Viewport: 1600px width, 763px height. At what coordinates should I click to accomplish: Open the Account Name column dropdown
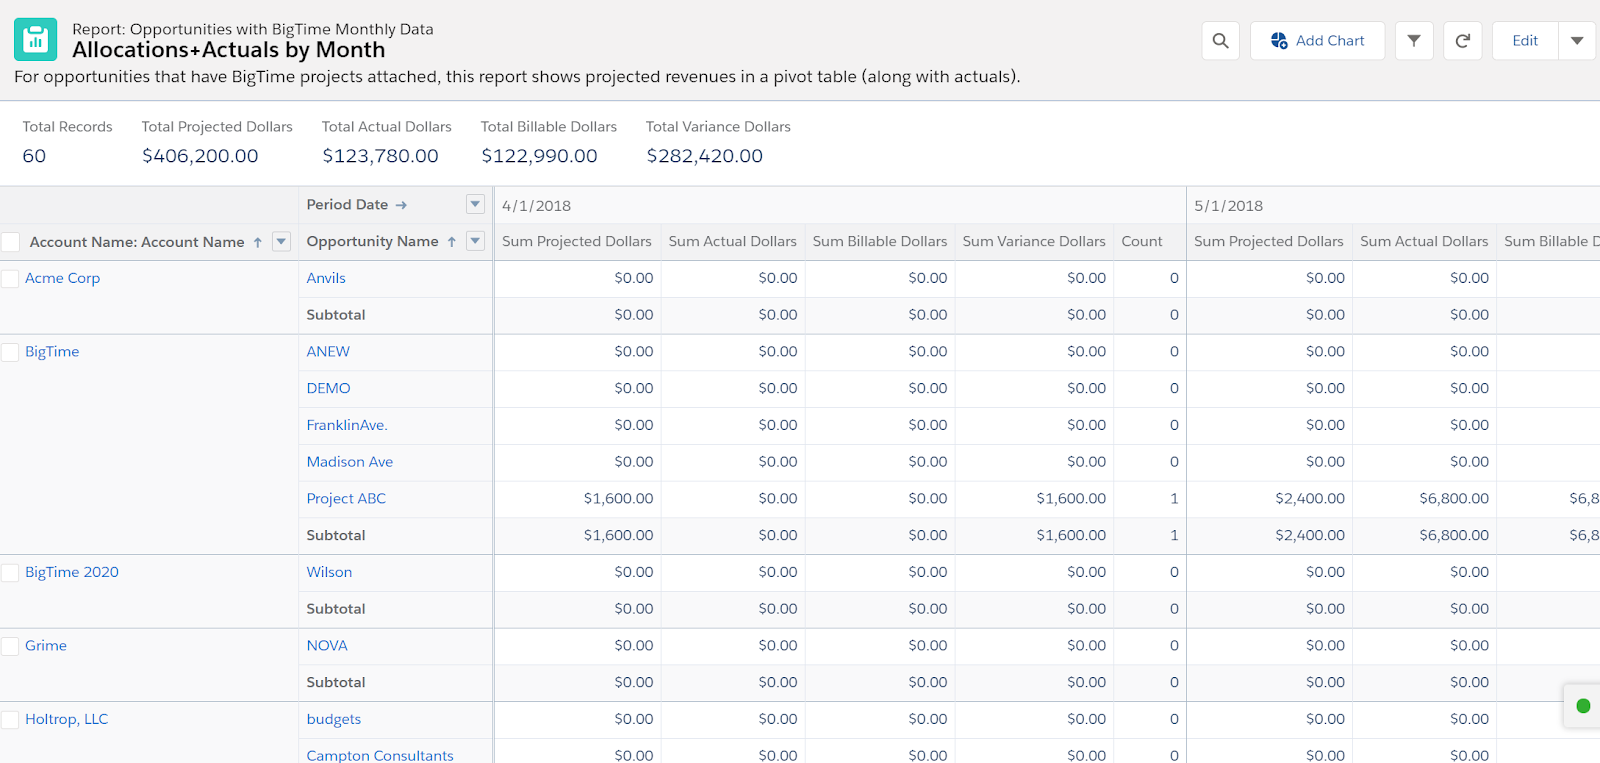[282, 242]
